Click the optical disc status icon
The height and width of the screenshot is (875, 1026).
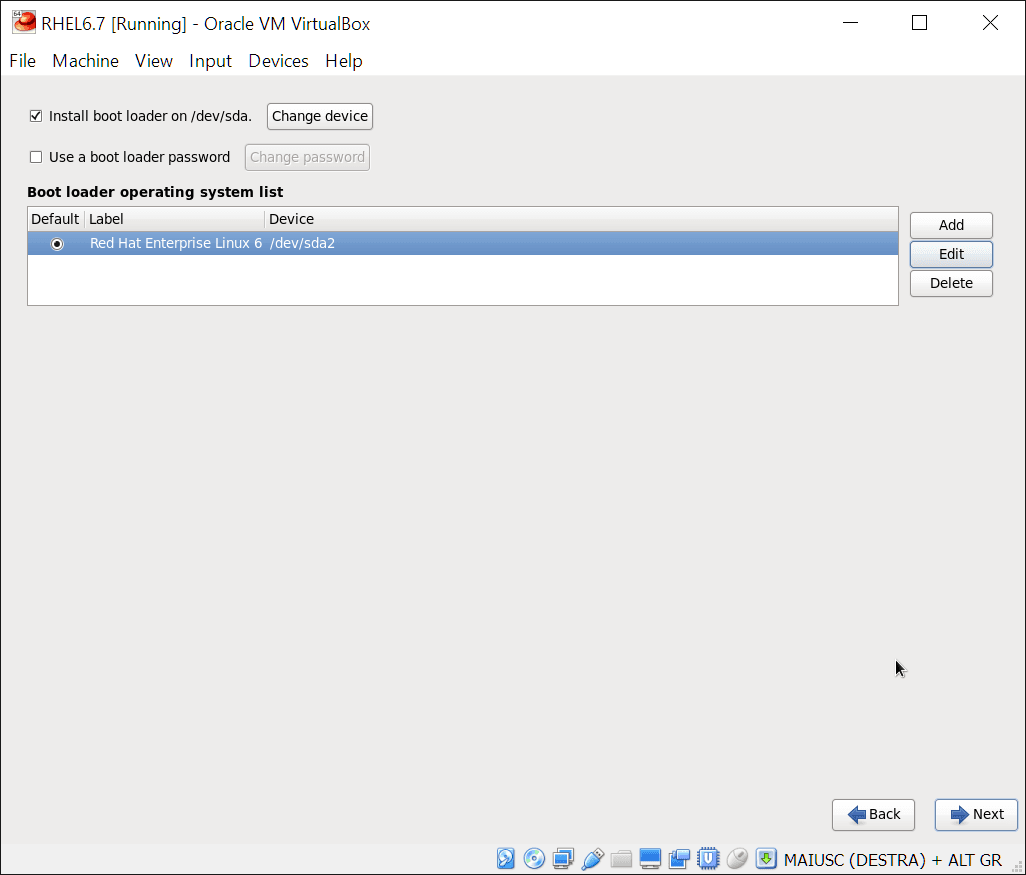(x=534, y=858)
